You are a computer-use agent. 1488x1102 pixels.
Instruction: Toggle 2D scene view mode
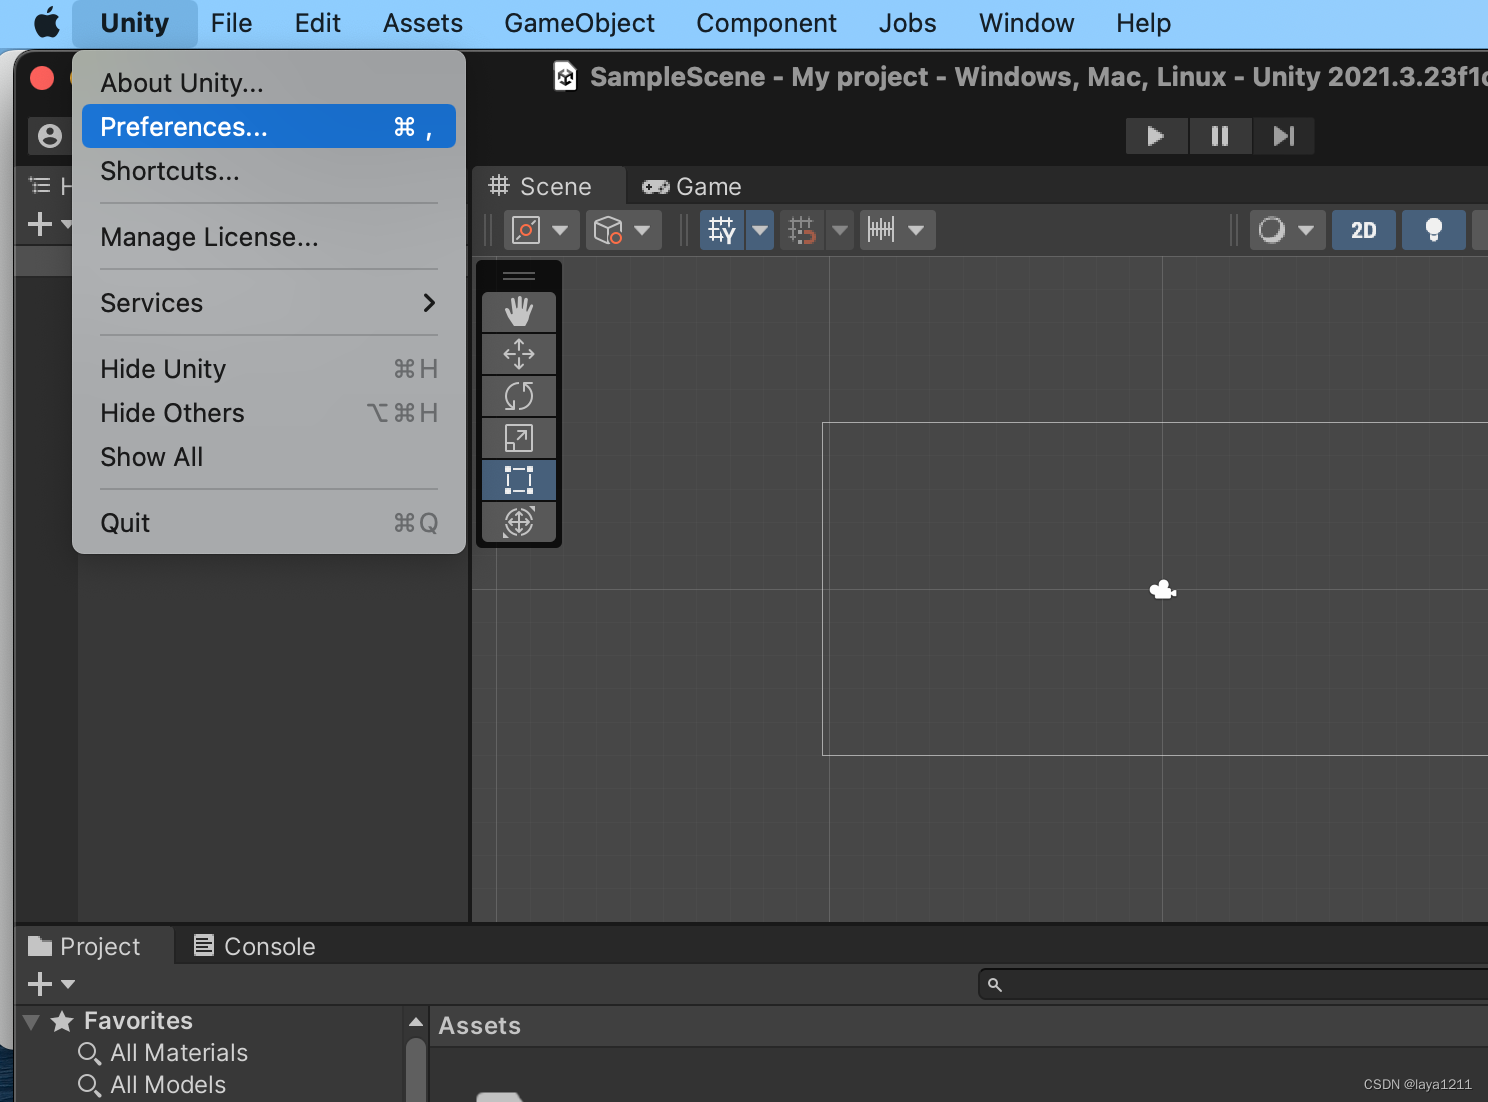(1364, 230)
